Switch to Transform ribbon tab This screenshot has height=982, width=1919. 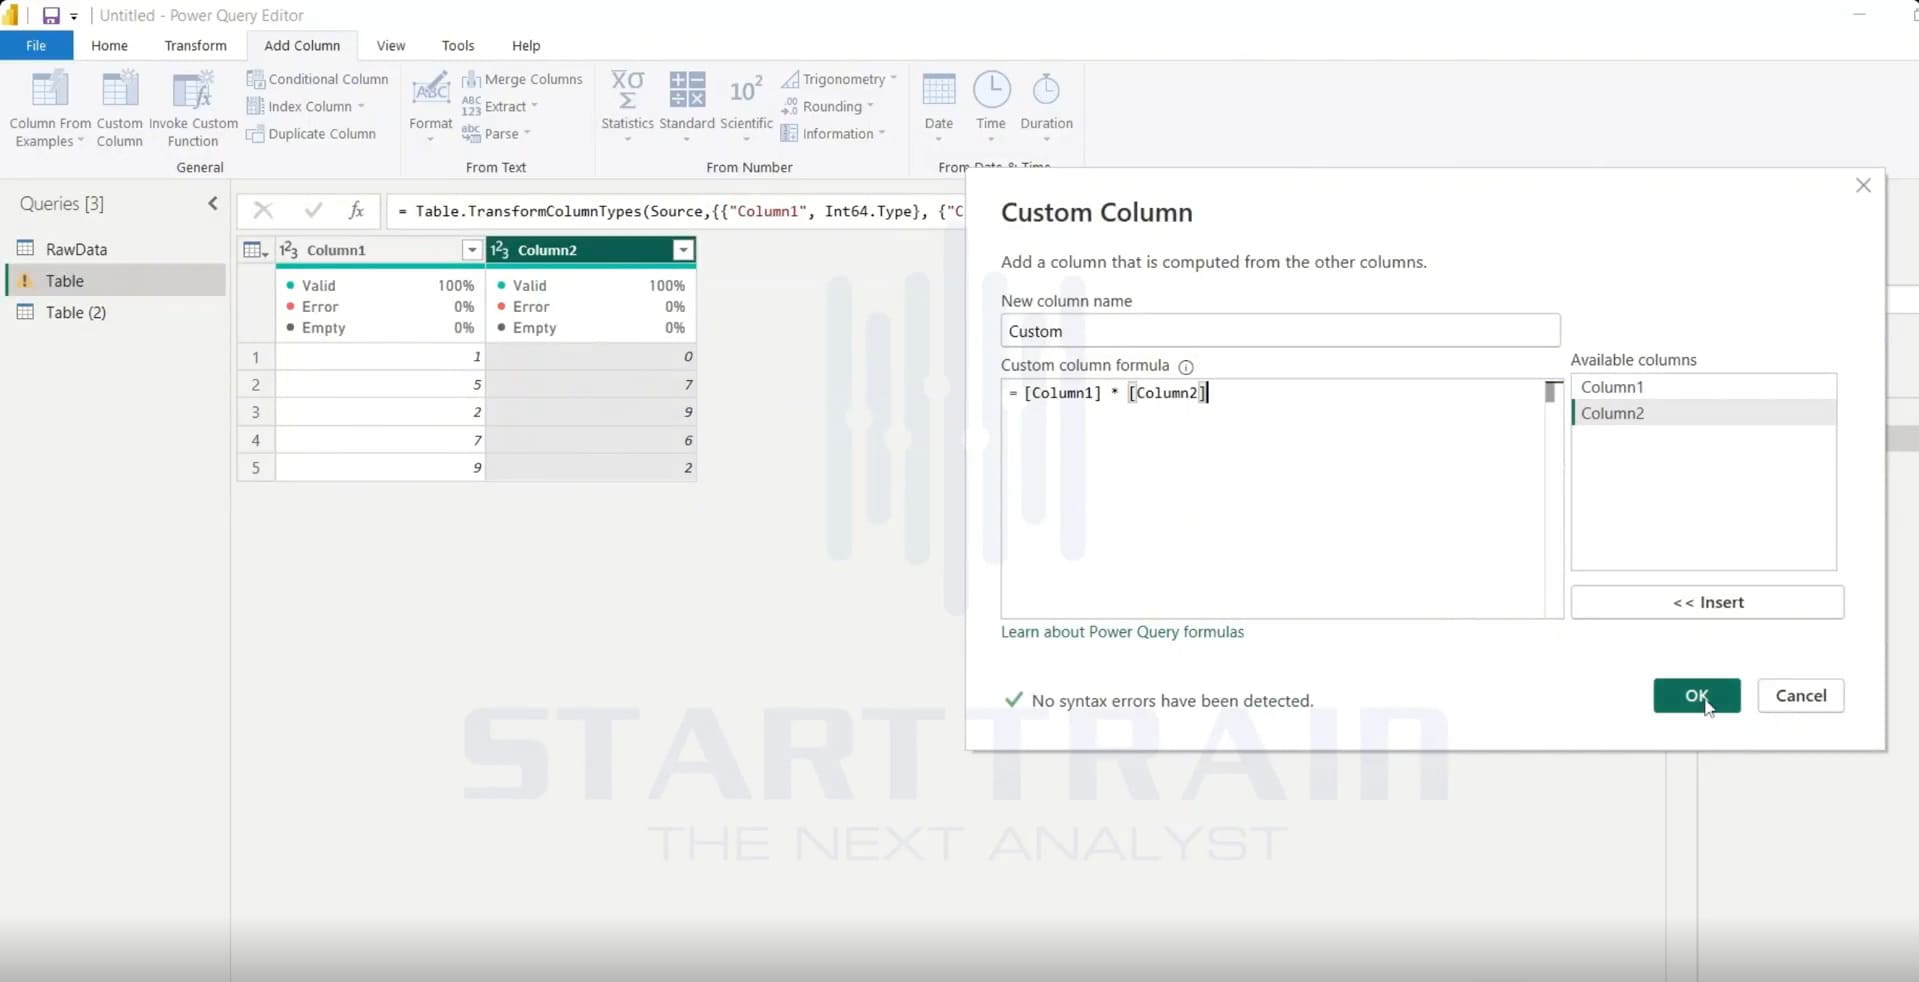196,45
